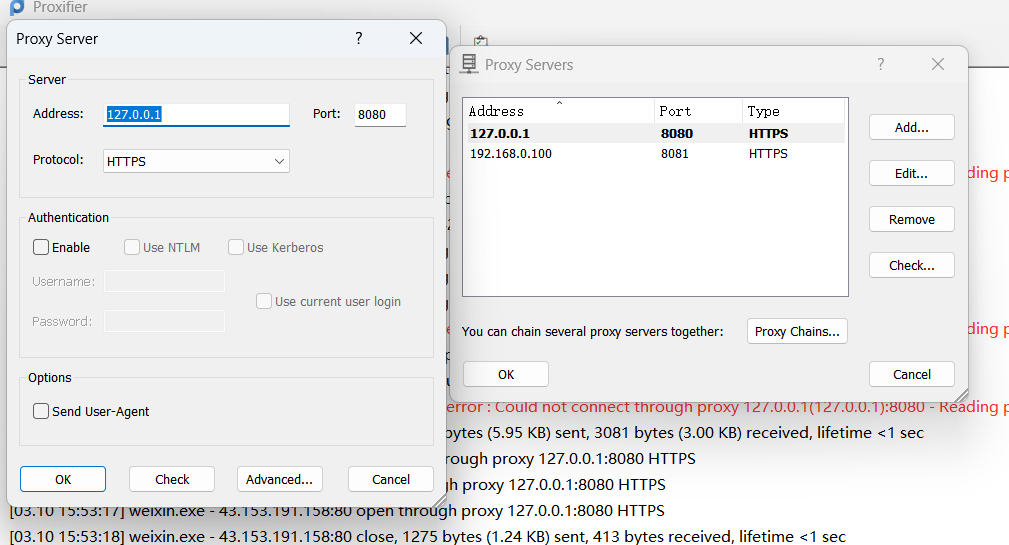Click the Port column header
This screenshot has width=1009, height=545.
pos(698,111)
